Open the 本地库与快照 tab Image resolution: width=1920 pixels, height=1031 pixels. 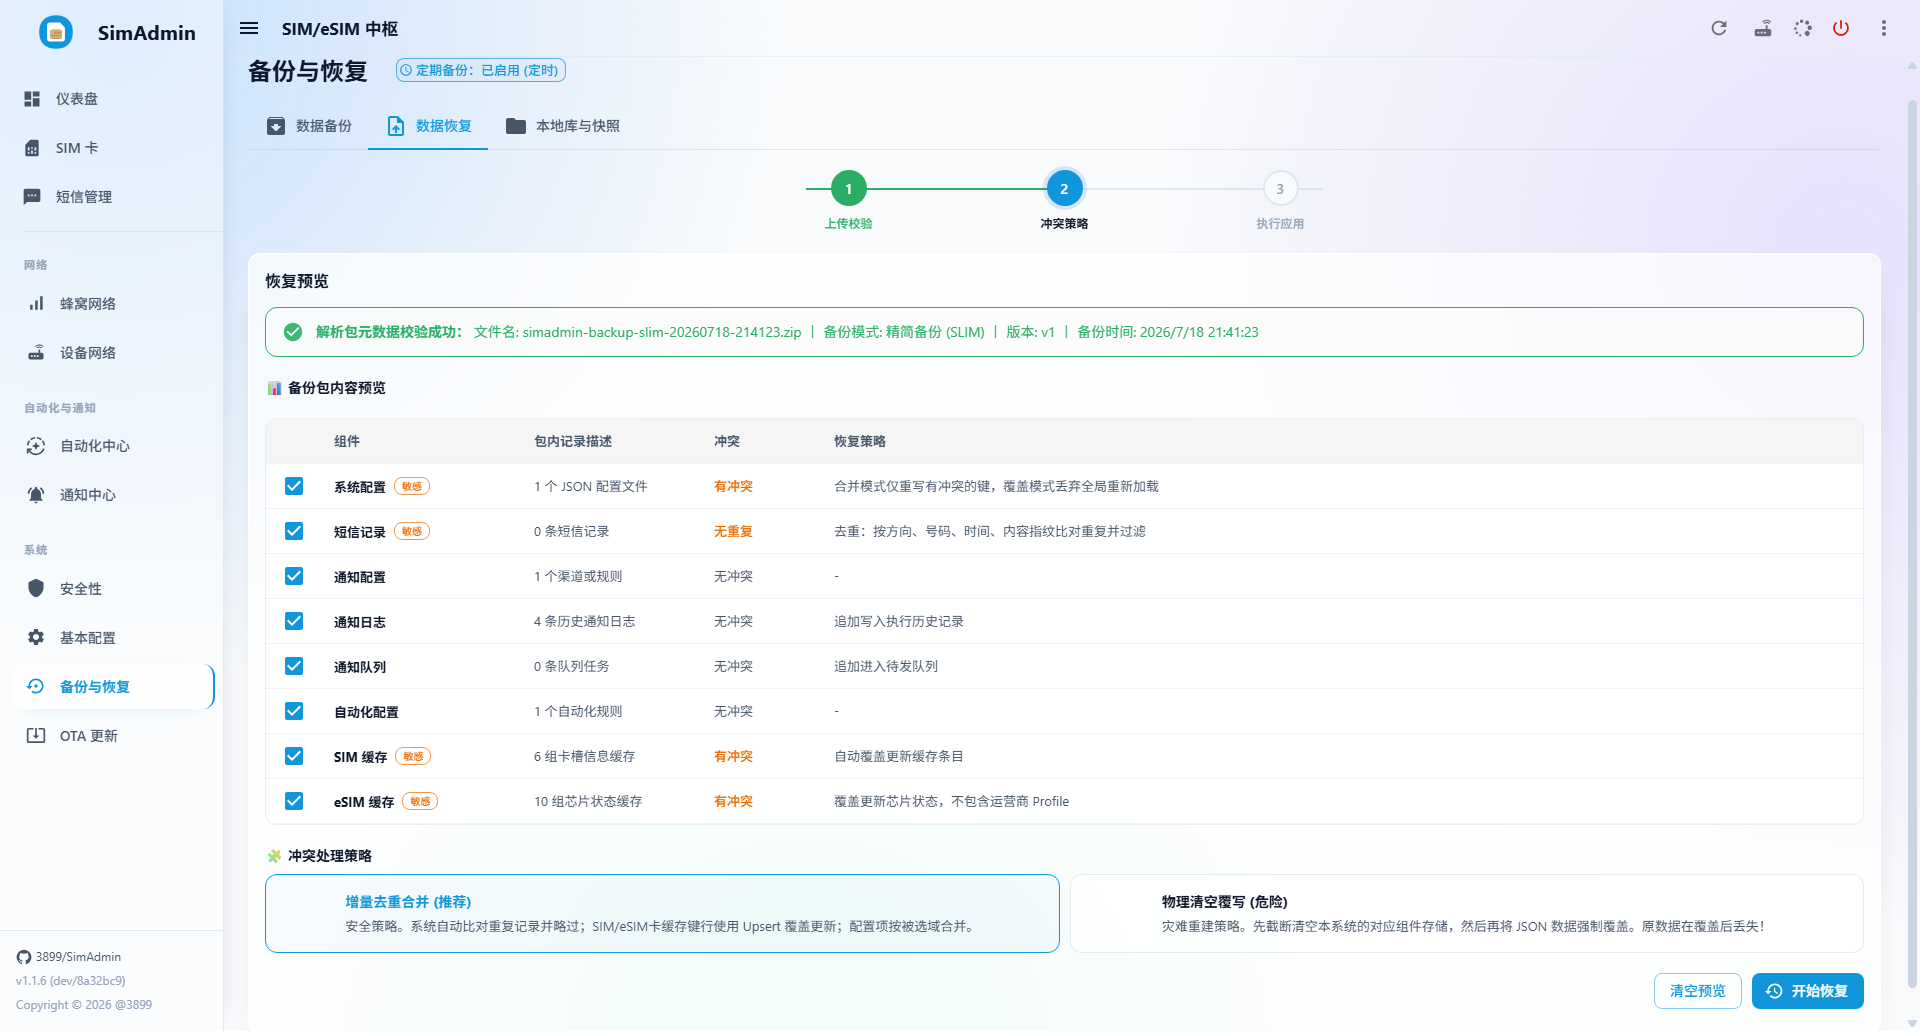[563, 126]
